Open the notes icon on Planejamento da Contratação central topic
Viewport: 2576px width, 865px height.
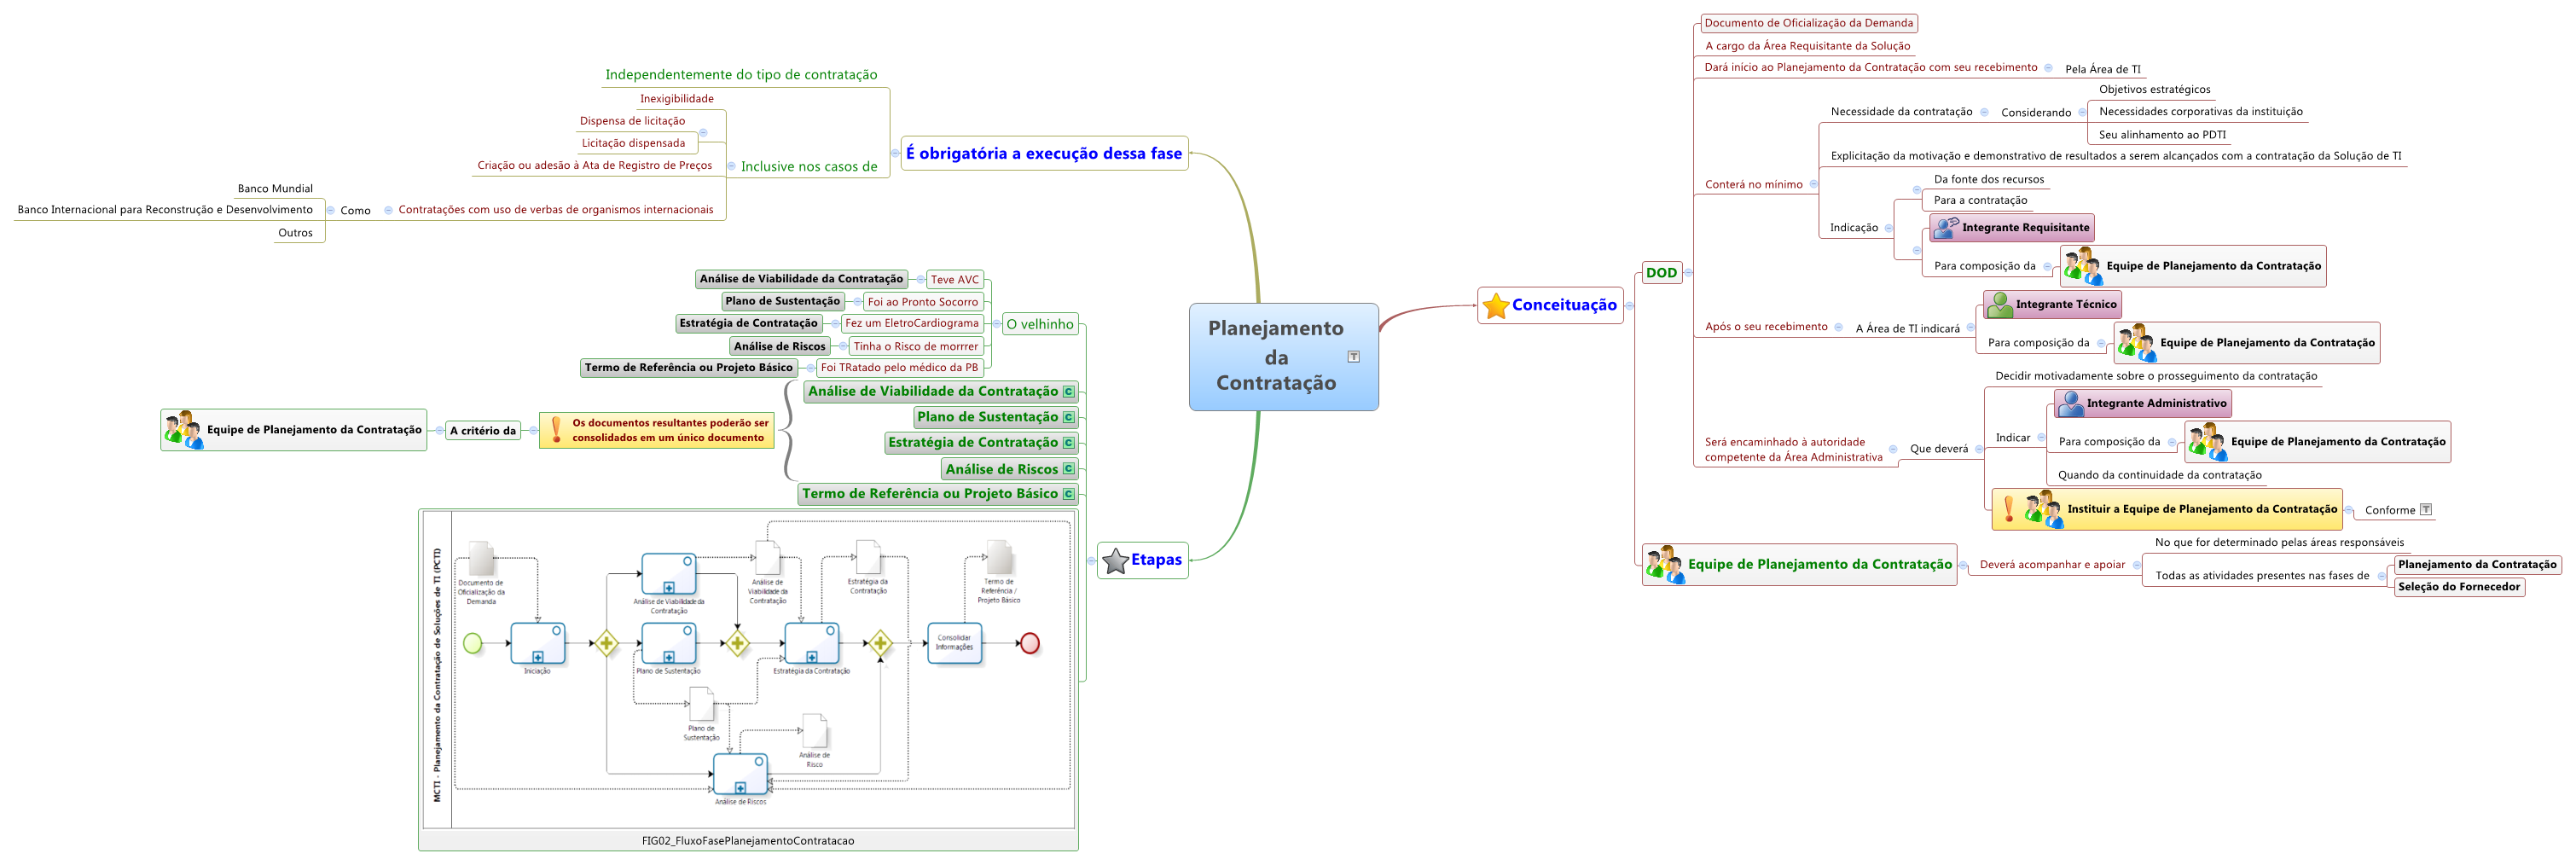click(x=1353, y=357)
